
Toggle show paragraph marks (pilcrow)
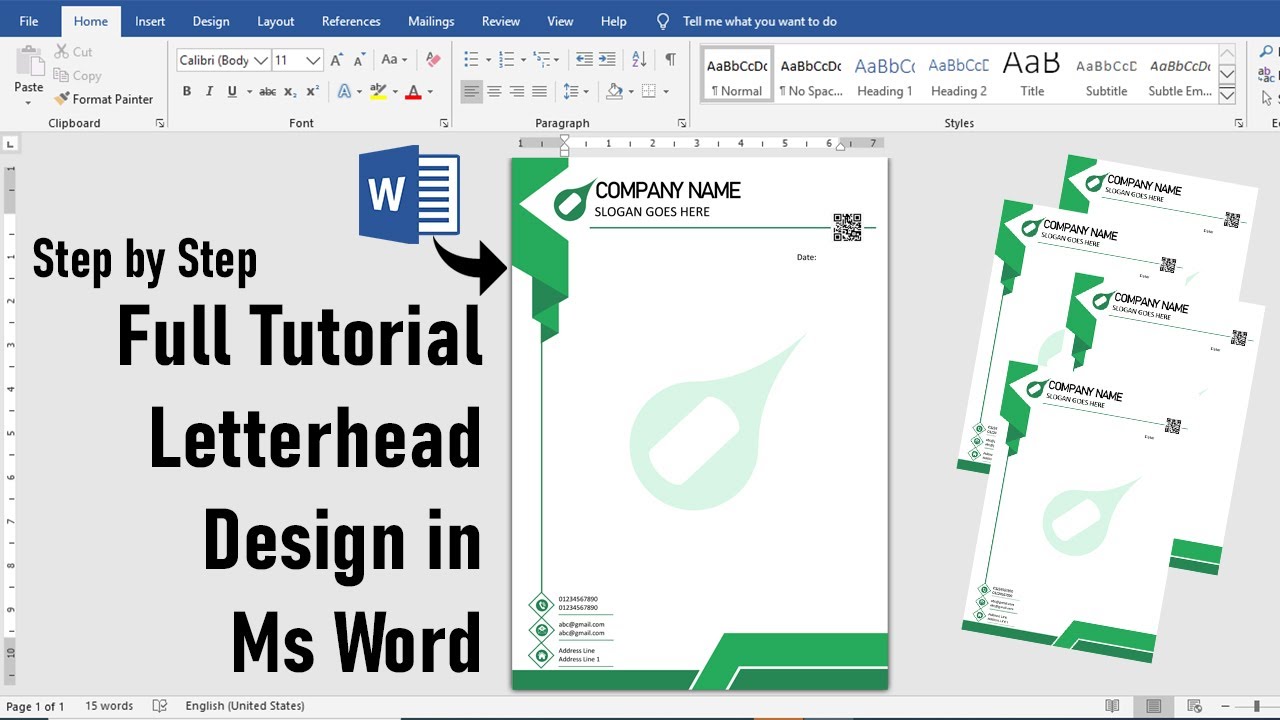(x=670, y=60)
